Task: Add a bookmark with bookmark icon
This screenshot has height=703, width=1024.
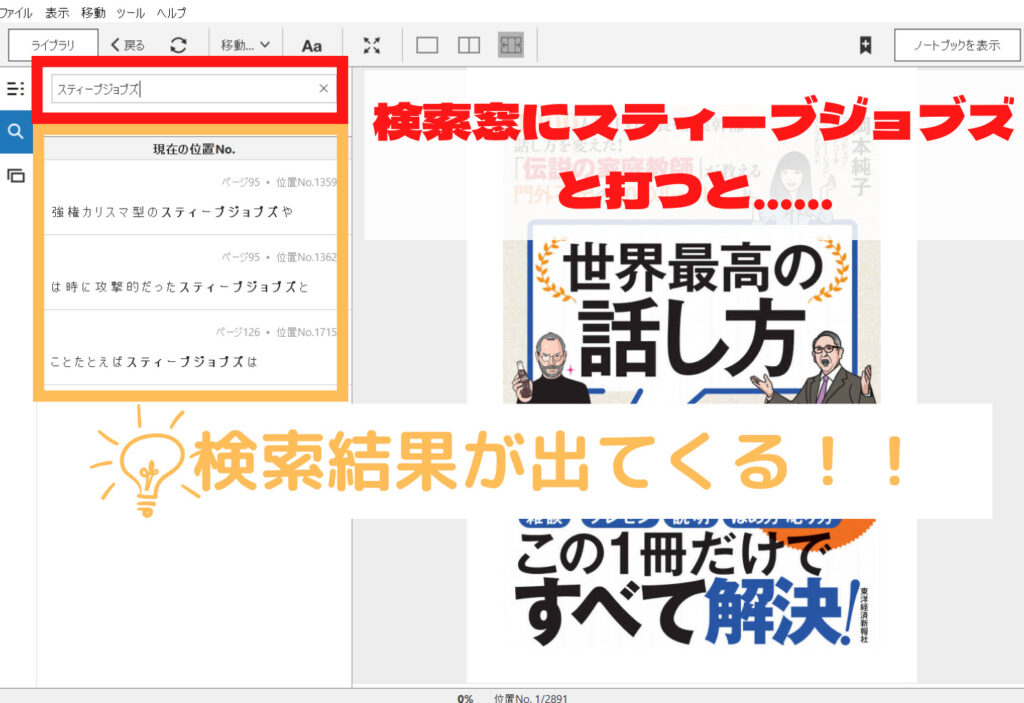Action: [865, 45]
